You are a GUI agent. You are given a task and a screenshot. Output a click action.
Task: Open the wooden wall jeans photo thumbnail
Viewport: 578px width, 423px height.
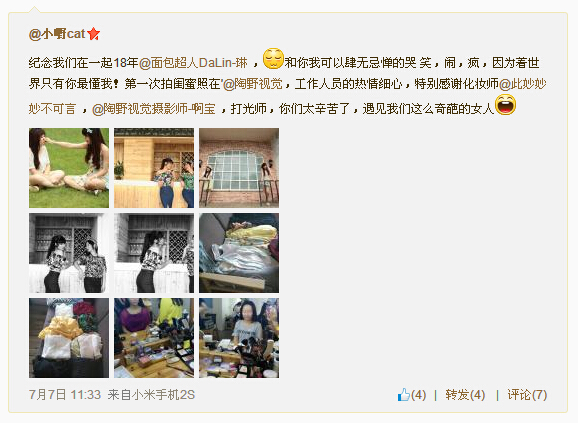click(154, 168)
